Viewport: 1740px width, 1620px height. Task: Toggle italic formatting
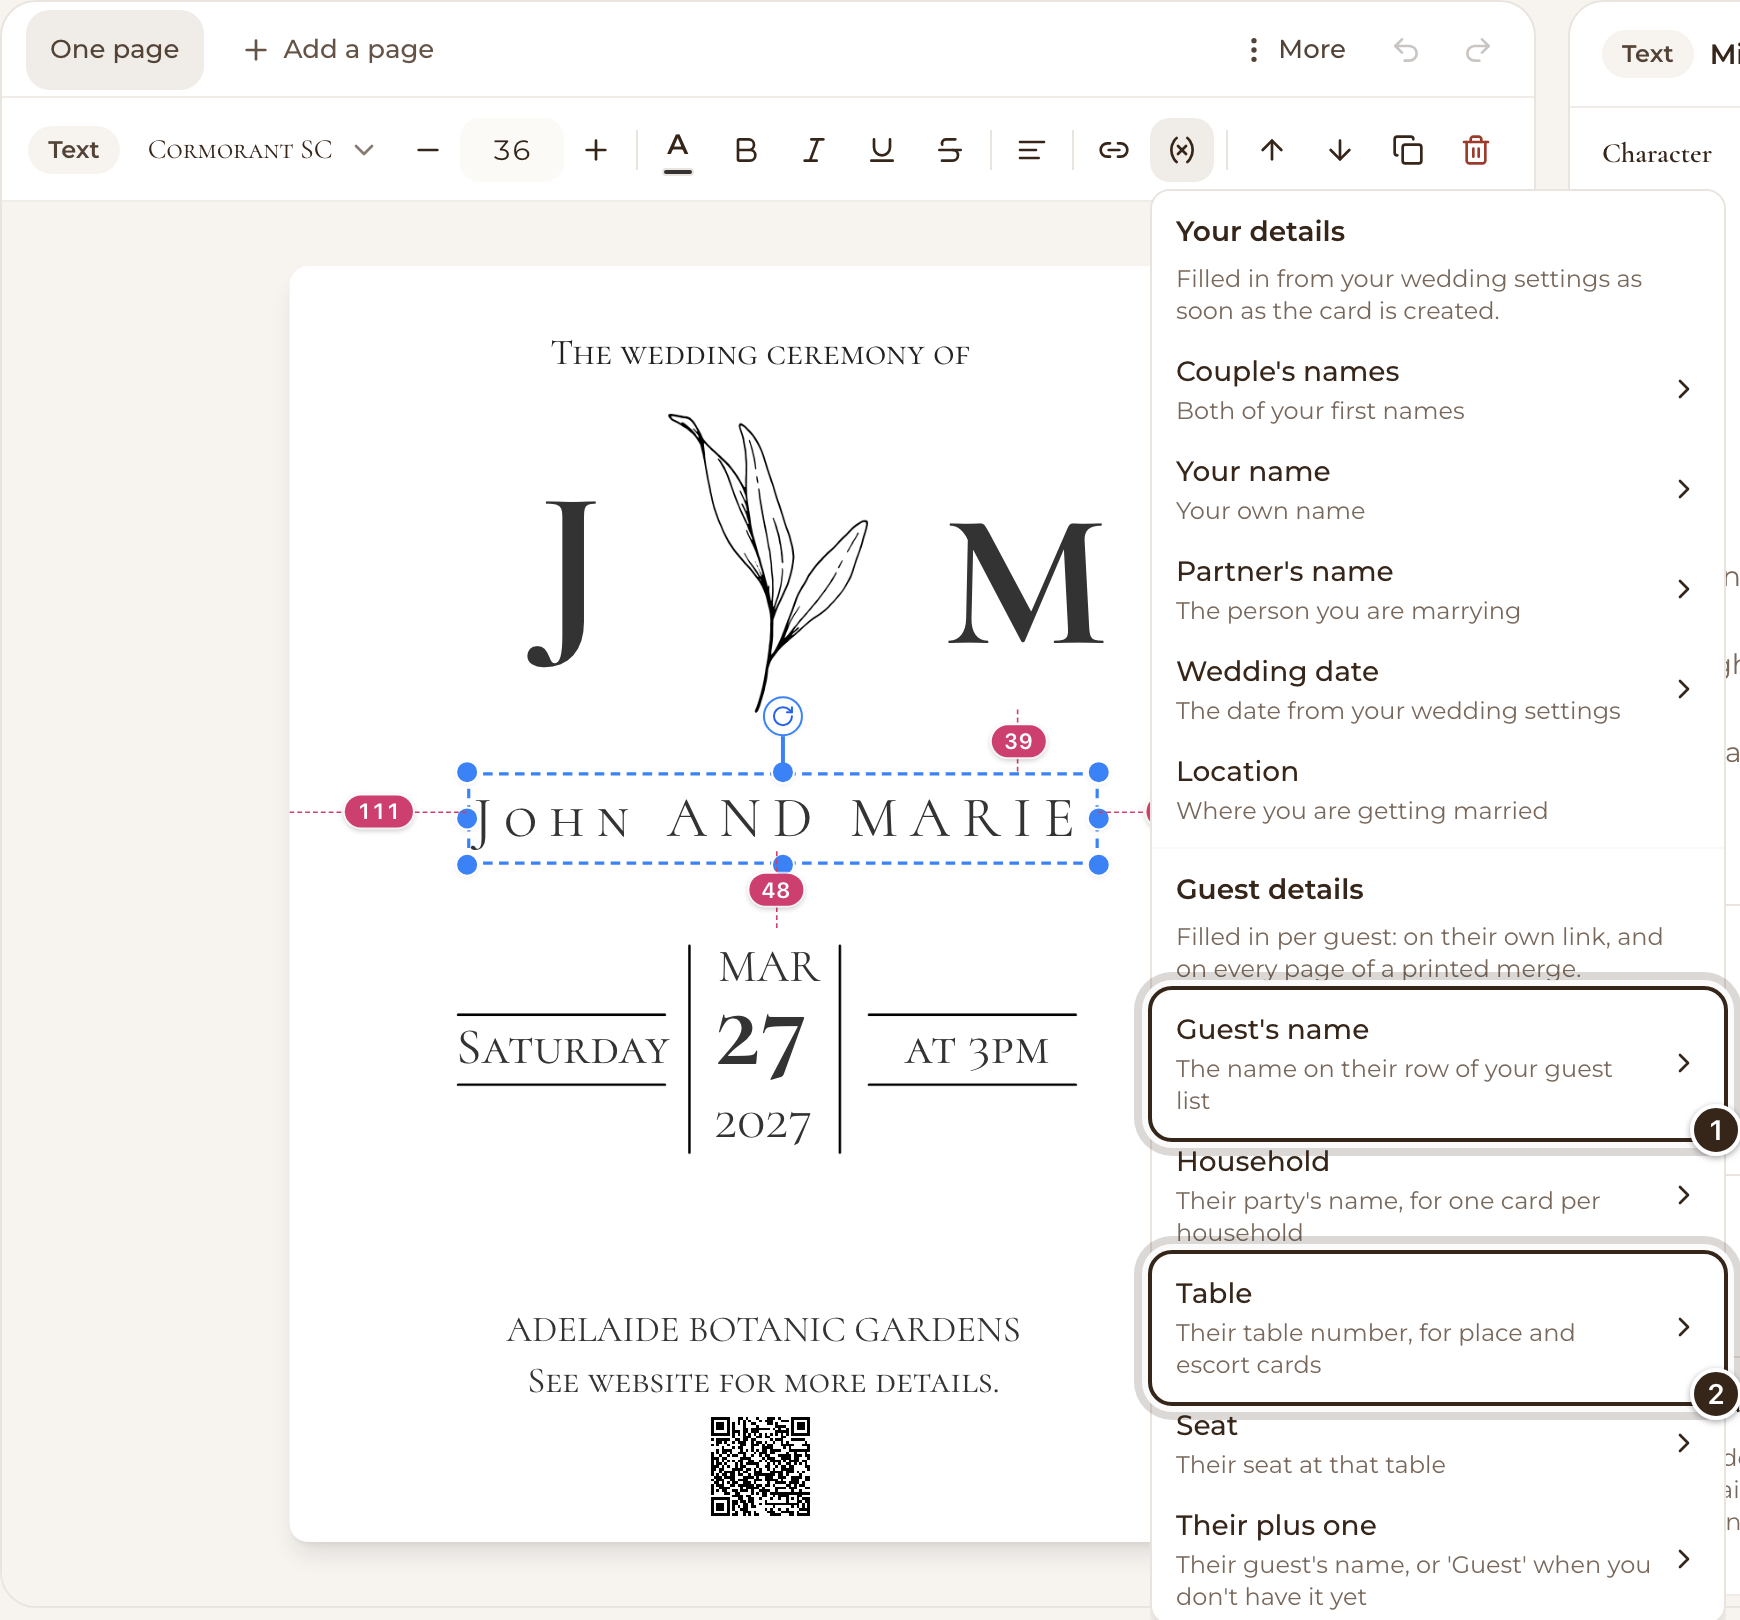(x=814, y=150)
